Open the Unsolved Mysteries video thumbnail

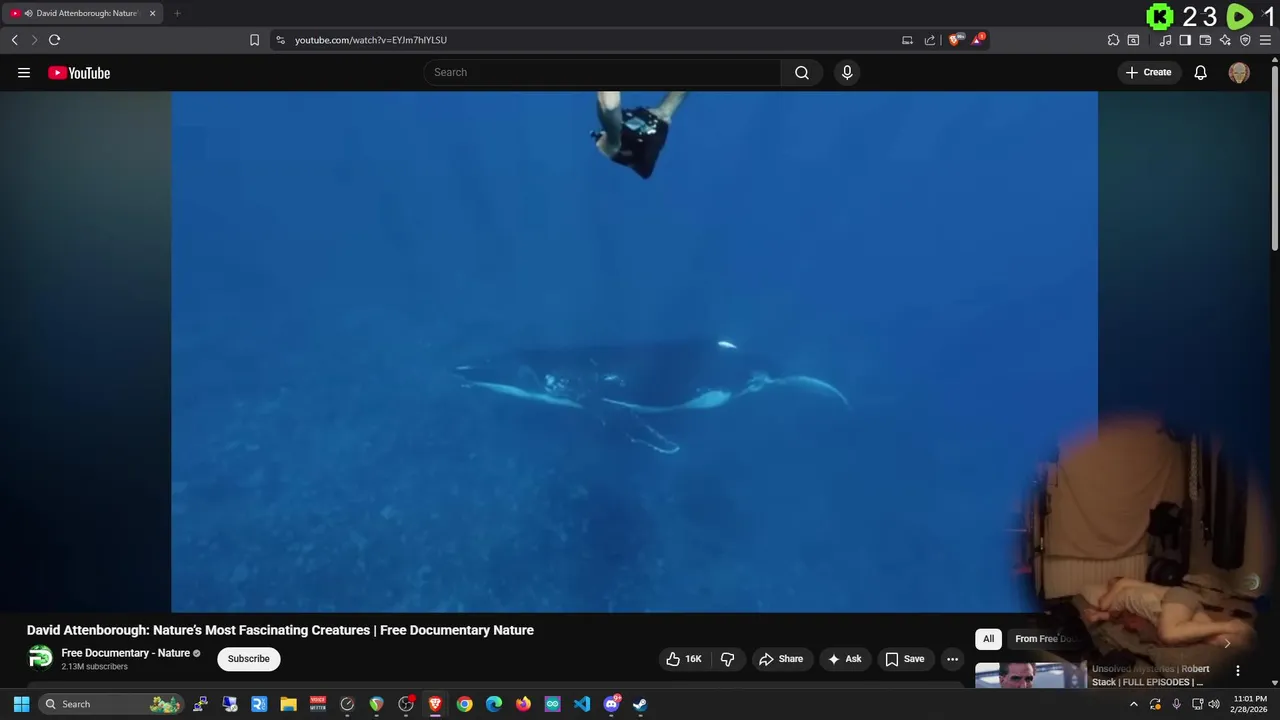point(1030,676)
